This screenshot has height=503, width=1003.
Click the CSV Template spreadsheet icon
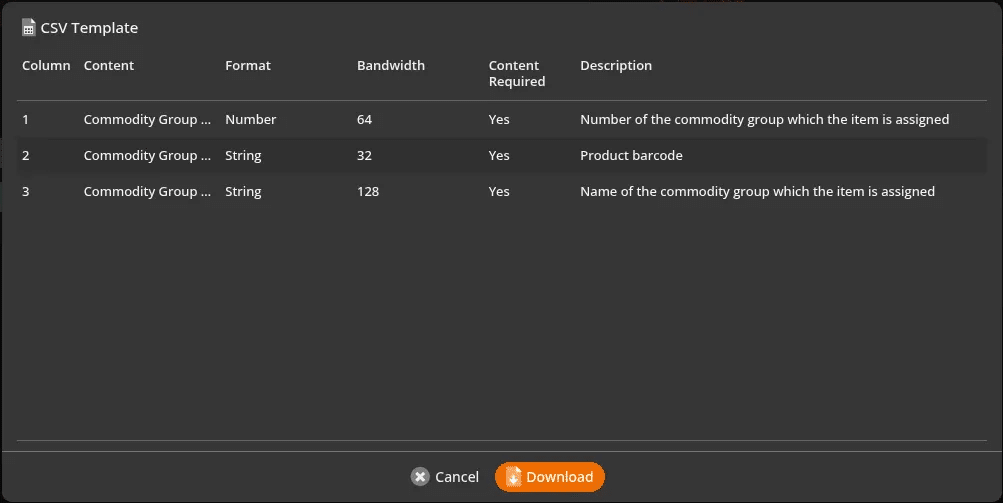click(x=28, y=28)
